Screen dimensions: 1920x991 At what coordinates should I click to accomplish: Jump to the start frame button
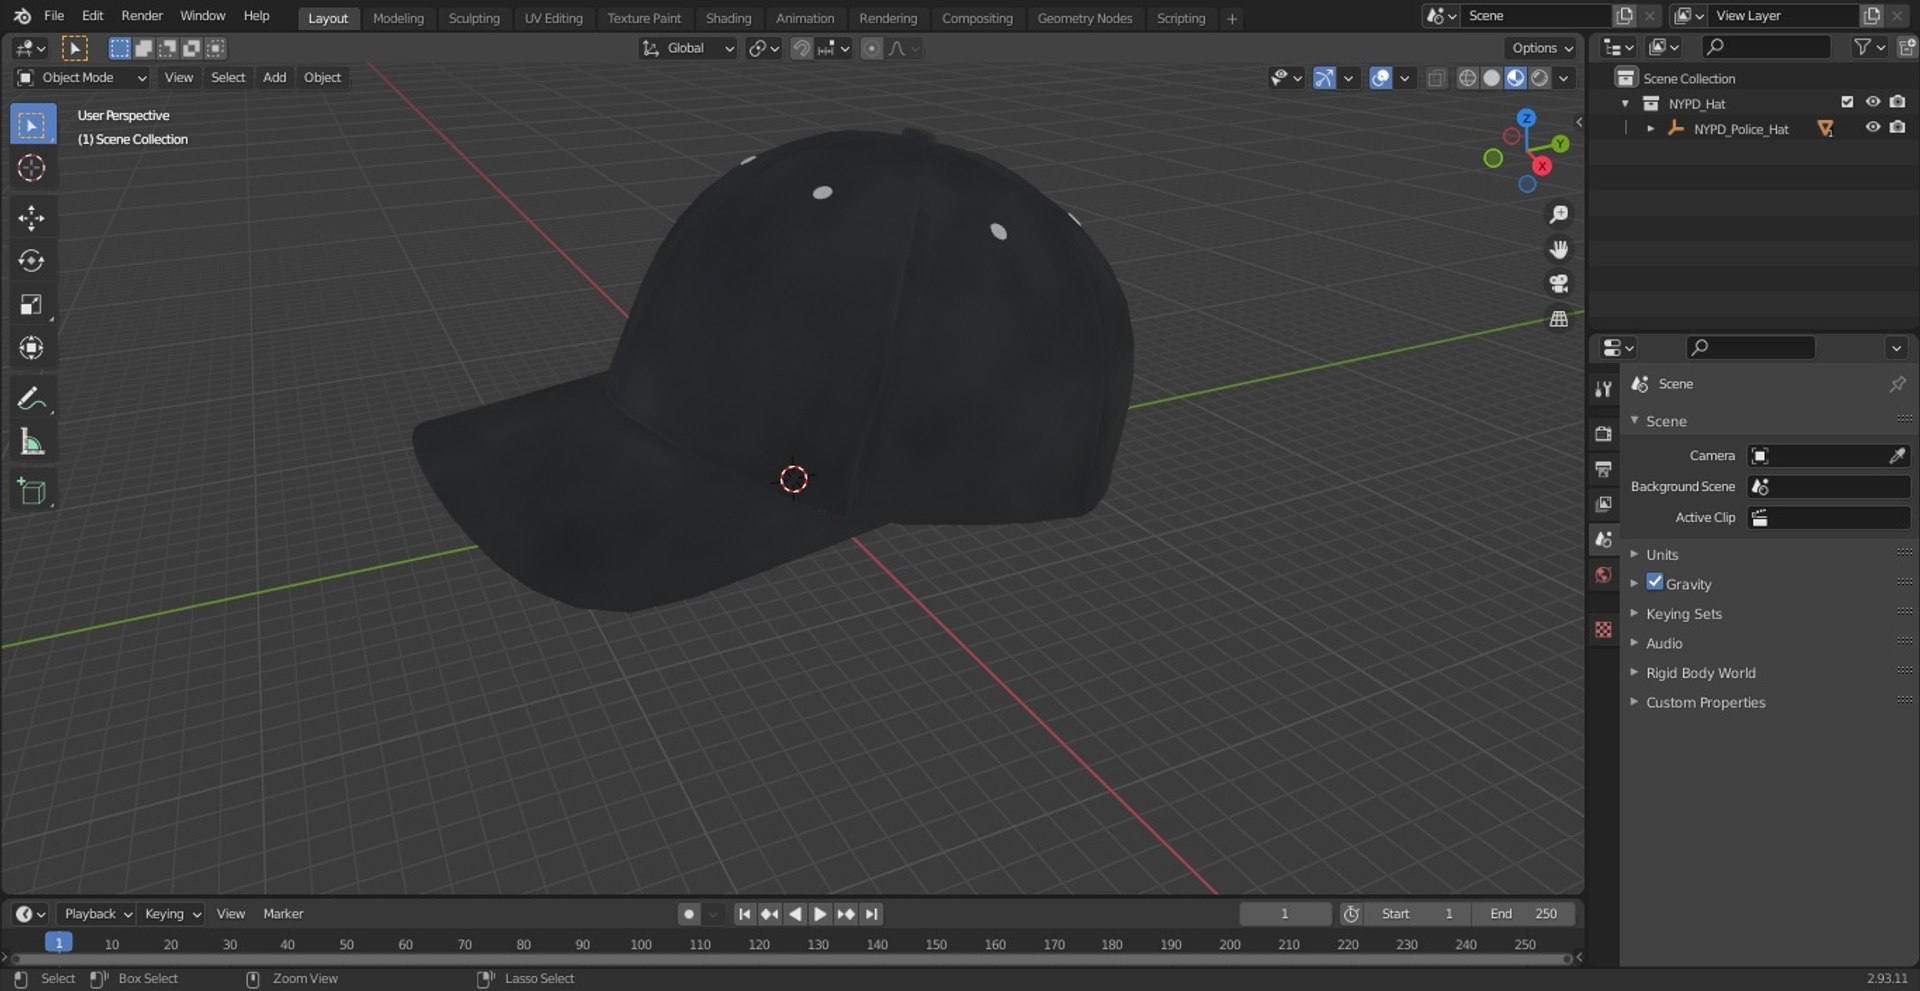pos(744,914)
